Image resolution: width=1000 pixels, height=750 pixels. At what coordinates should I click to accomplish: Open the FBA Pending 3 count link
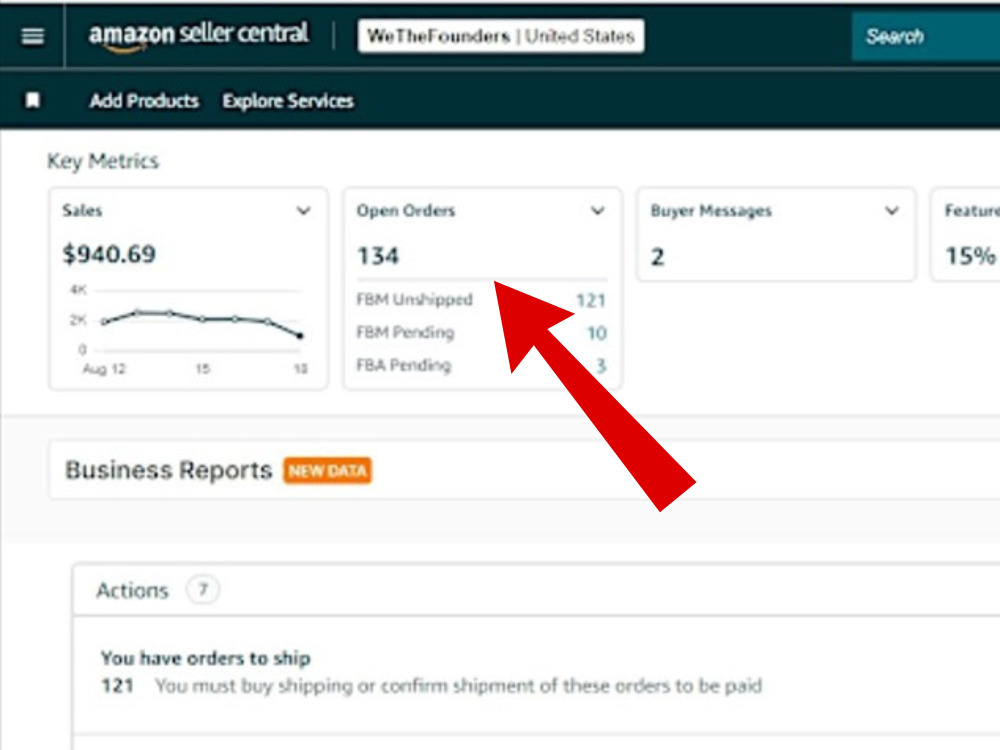[x=601, y=365]
